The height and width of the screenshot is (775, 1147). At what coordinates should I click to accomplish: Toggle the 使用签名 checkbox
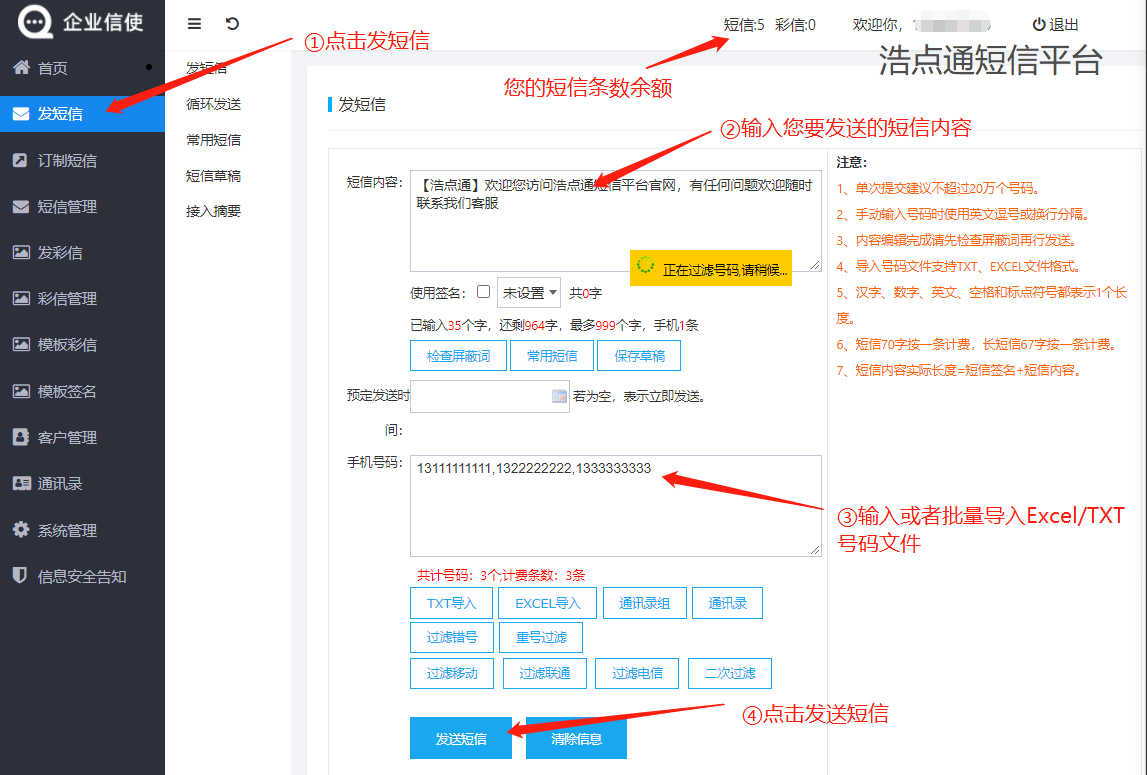tap(483, 292)
